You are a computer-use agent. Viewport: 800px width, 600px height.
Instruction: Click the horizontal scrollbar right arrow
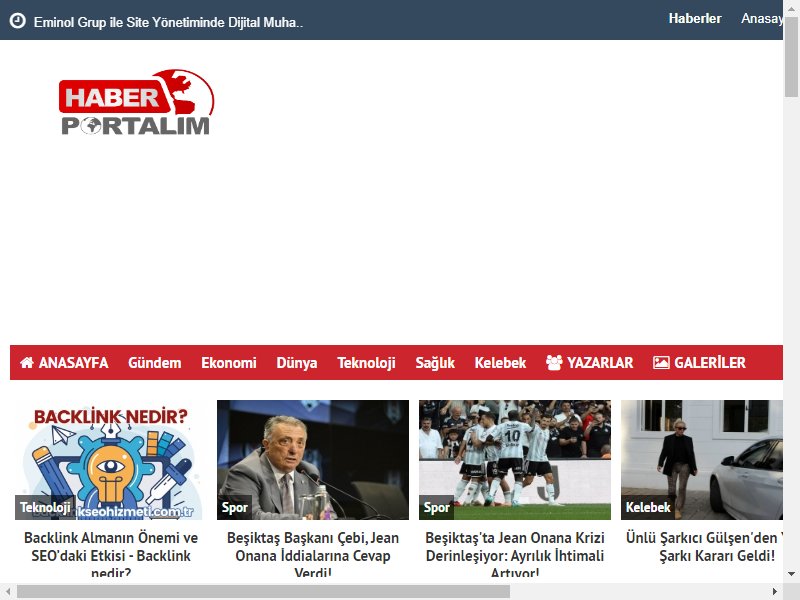pos(775,592)
